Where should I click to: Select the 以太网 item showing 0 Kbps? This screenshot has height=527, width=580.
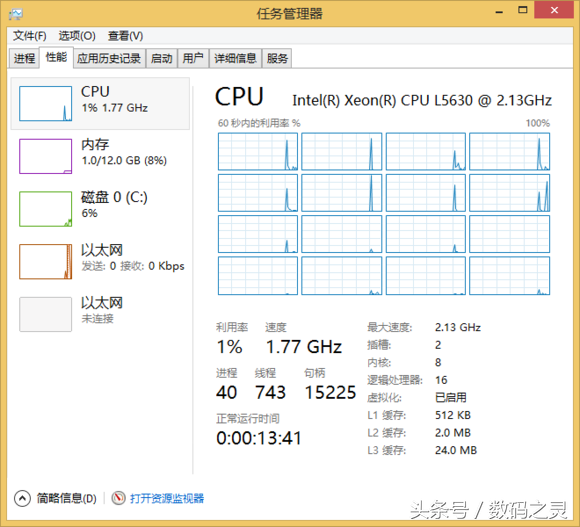(100, 261)
